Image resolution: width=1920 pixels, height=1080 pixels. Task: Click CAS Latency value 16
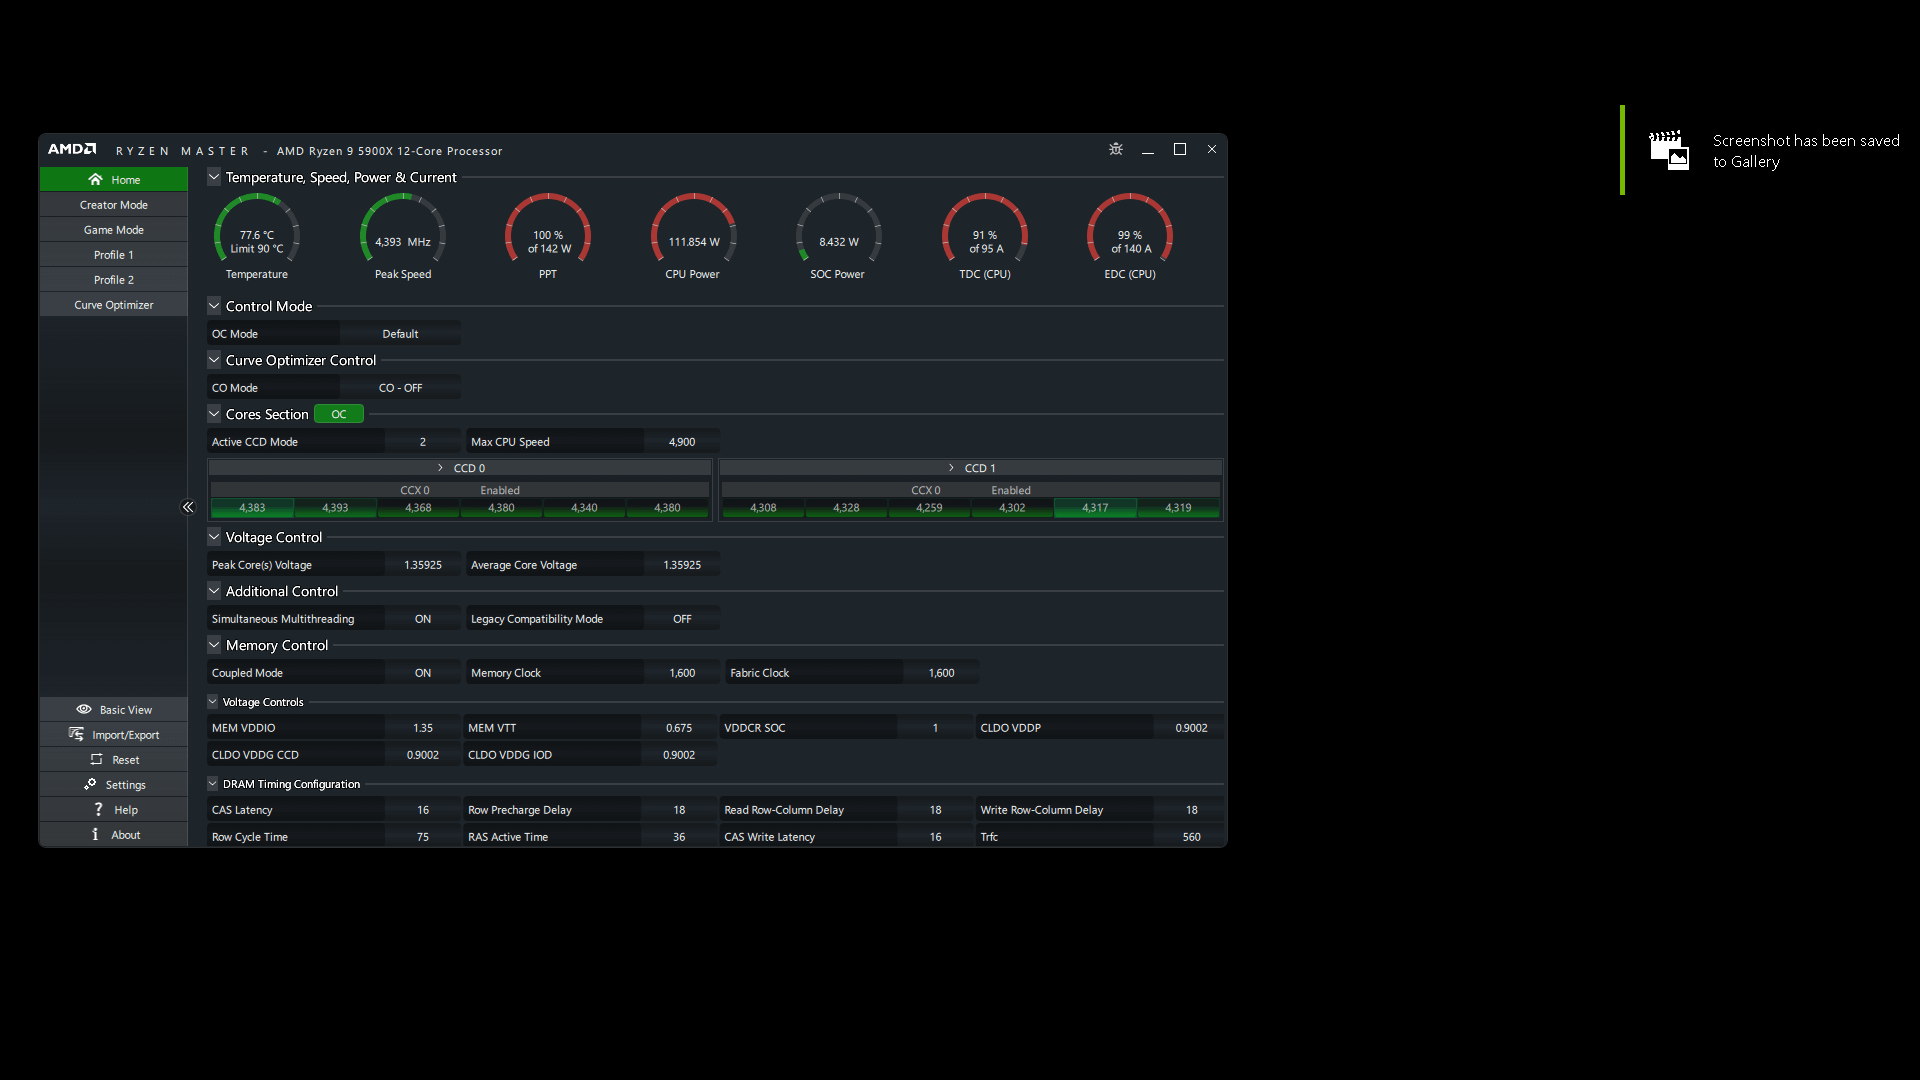pyautogui.click(x=423, y=810)
